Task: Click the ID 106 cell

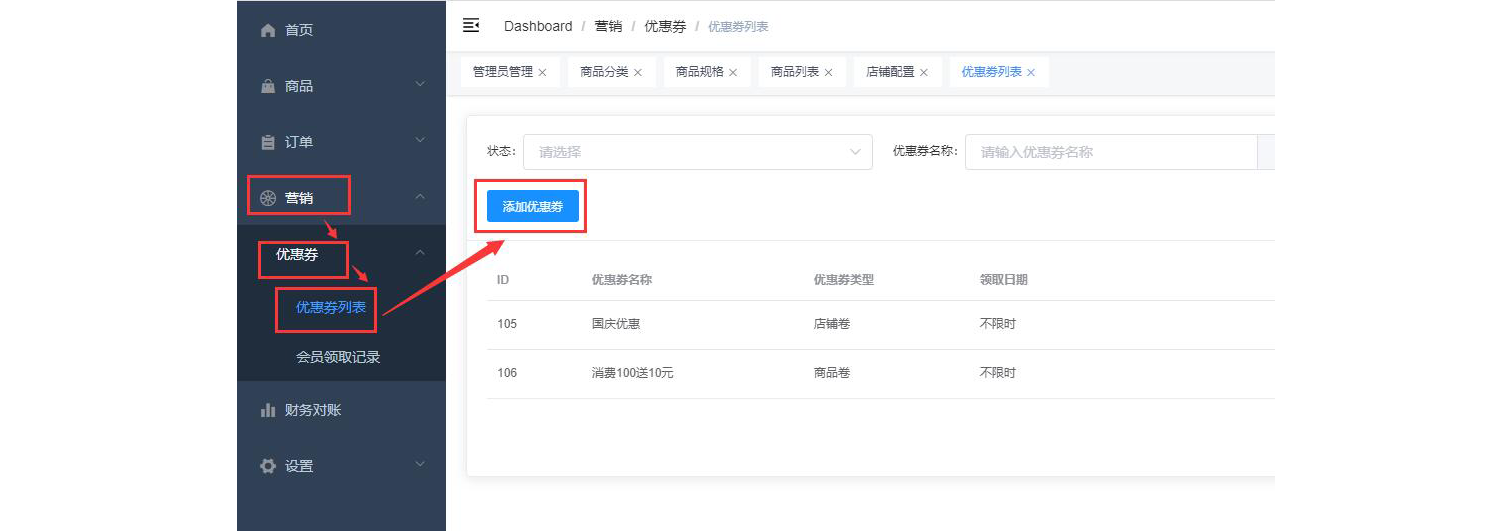Action: [x=507, y=373]
